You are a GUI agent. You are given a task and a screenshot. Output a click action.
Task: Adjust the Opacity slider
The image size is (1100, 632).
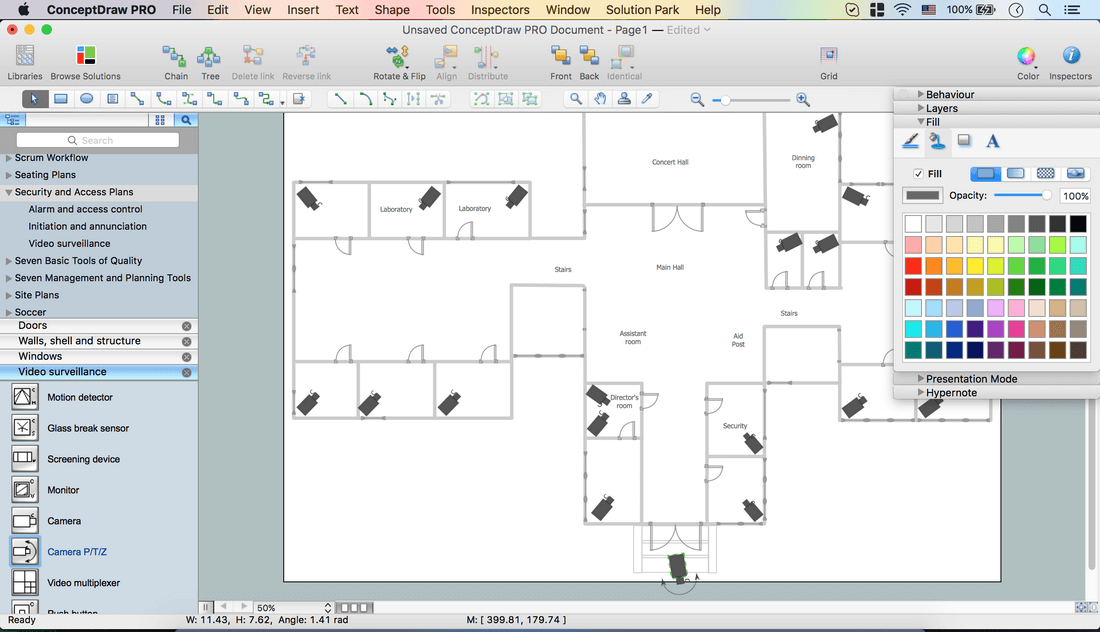click(x=1023, y=195)
